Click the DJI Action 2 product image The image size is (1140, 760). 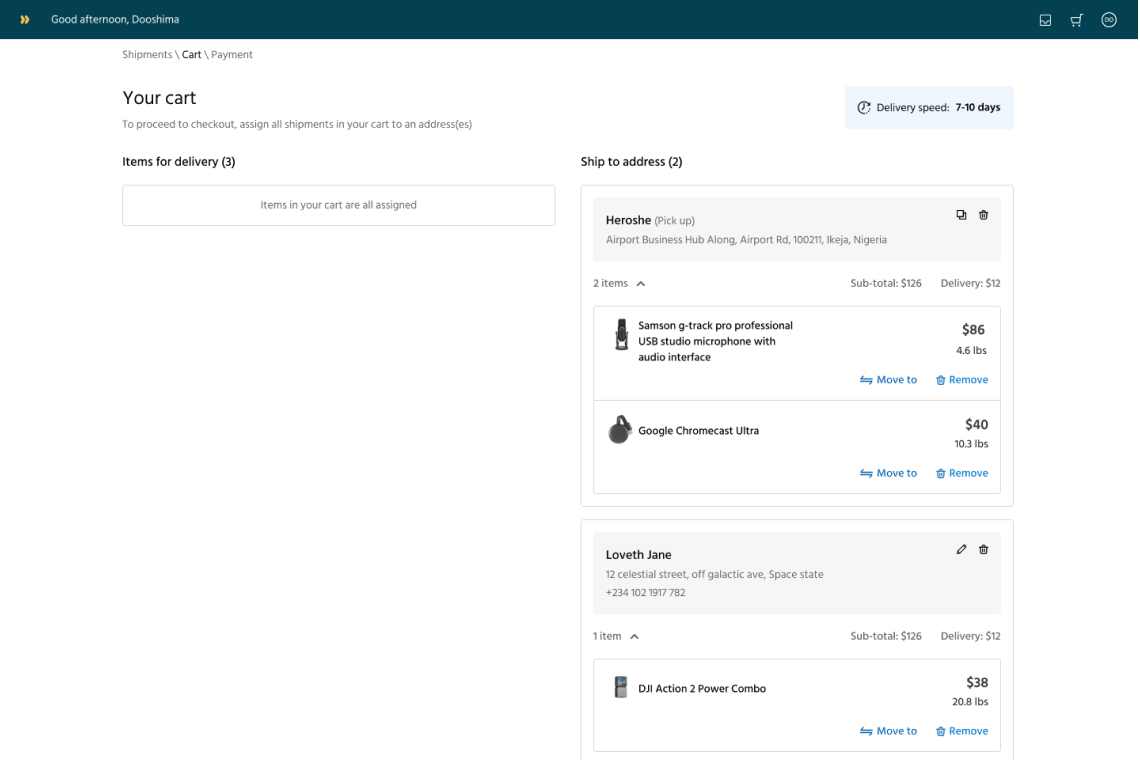[x=620, y=687]
